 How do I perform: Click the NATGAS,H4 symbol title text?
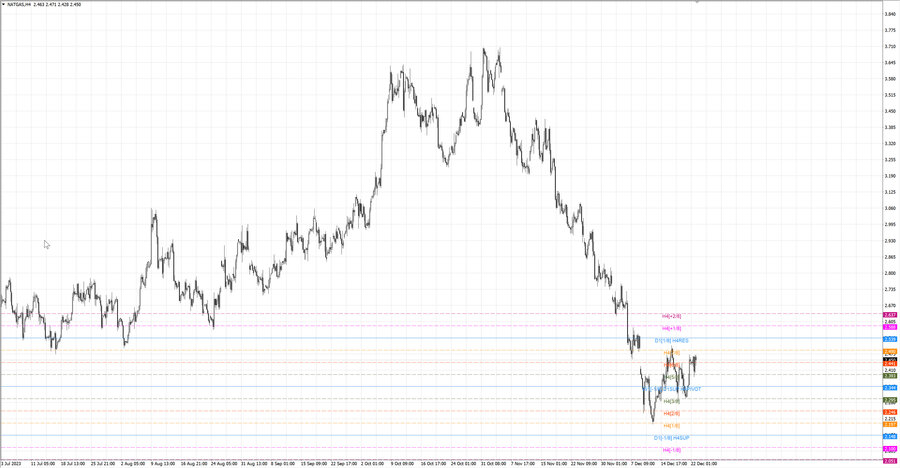(x=20, y=5)
